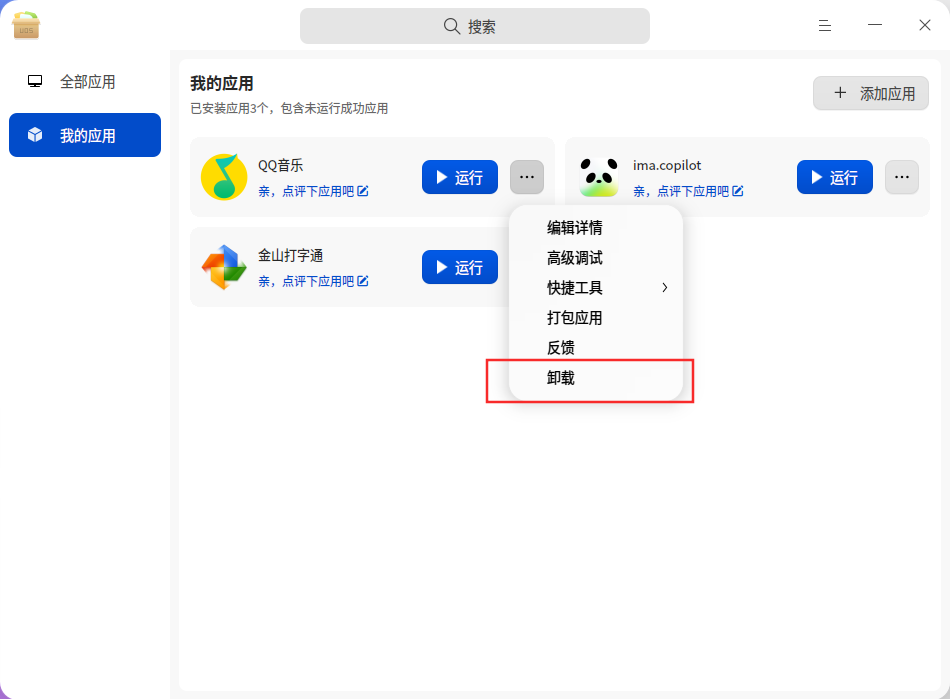Click 卸载 to uninstall the app

point(596,378)
